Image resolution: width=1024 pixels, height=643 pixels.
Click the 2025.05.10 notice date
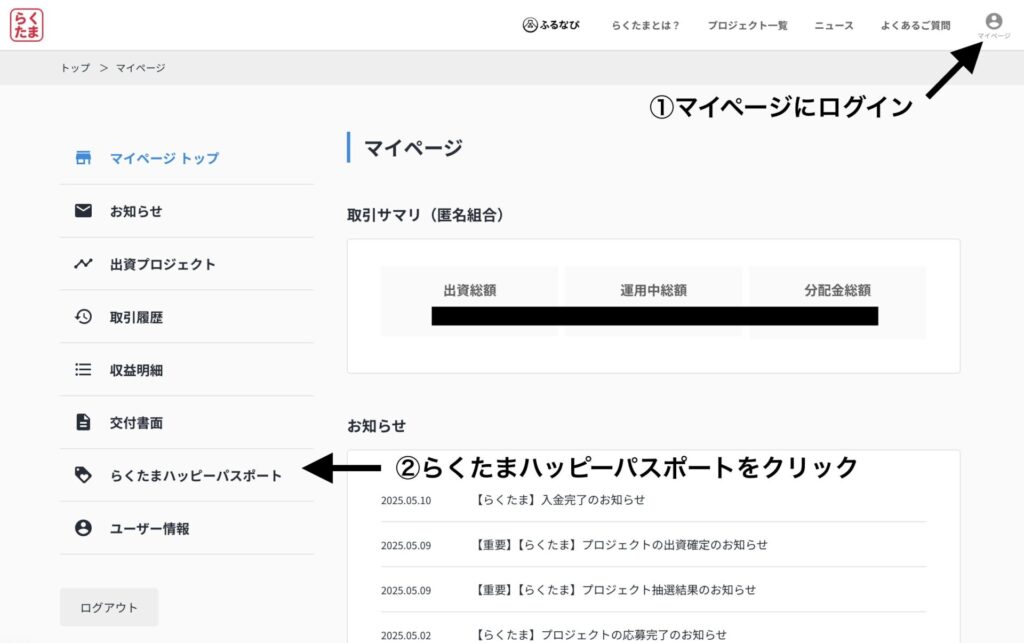(x=406, y=501)
